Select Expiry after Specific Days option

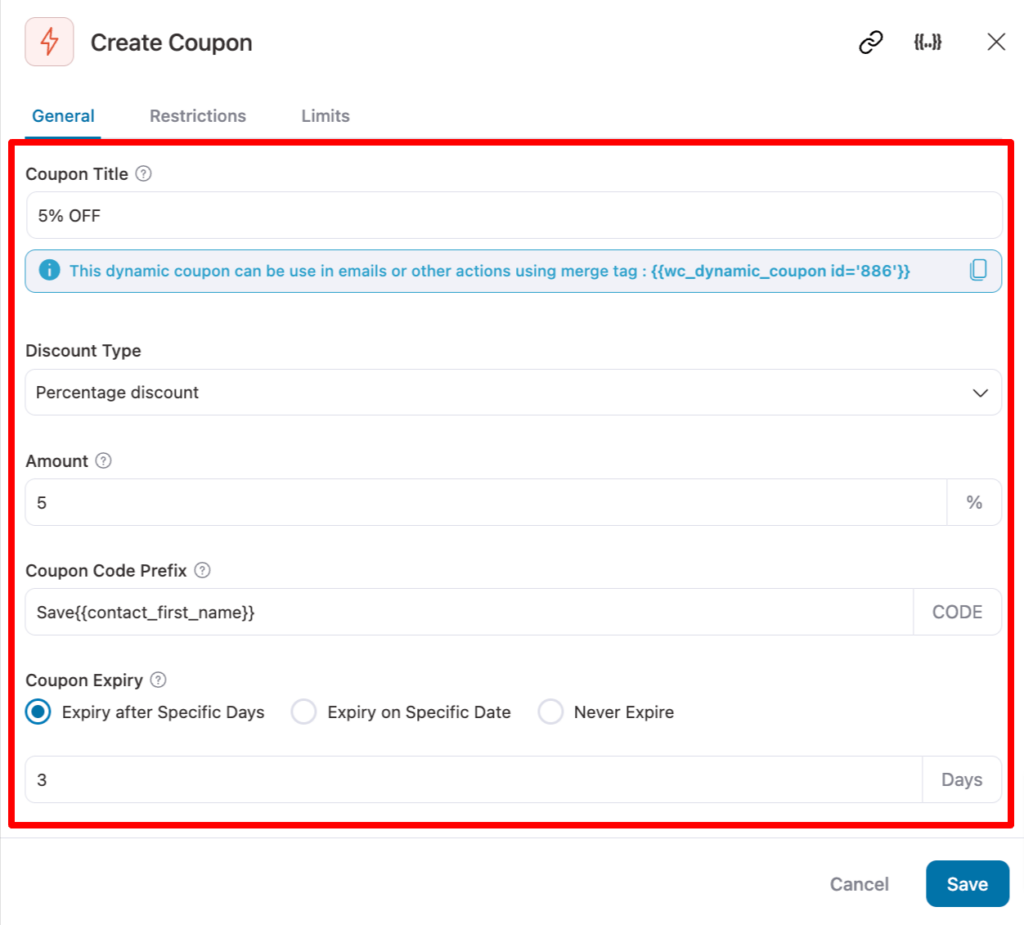(x=36, y=712)
